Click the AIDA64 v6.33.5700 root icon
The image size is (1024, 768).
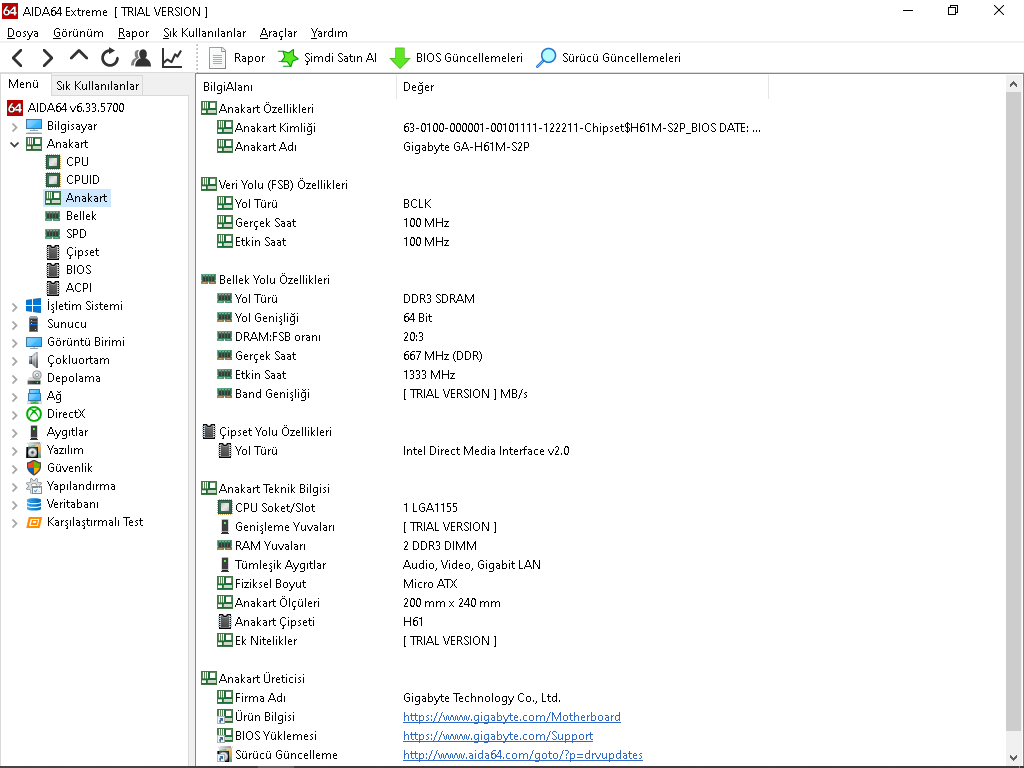point(15,108)
